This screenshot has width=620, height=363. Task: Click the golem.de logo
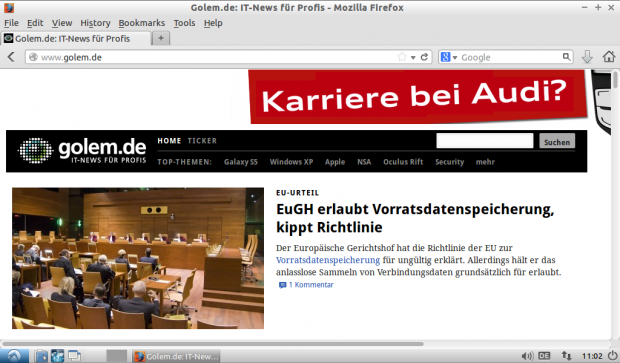pyautogui.click(x=82, y=151)
